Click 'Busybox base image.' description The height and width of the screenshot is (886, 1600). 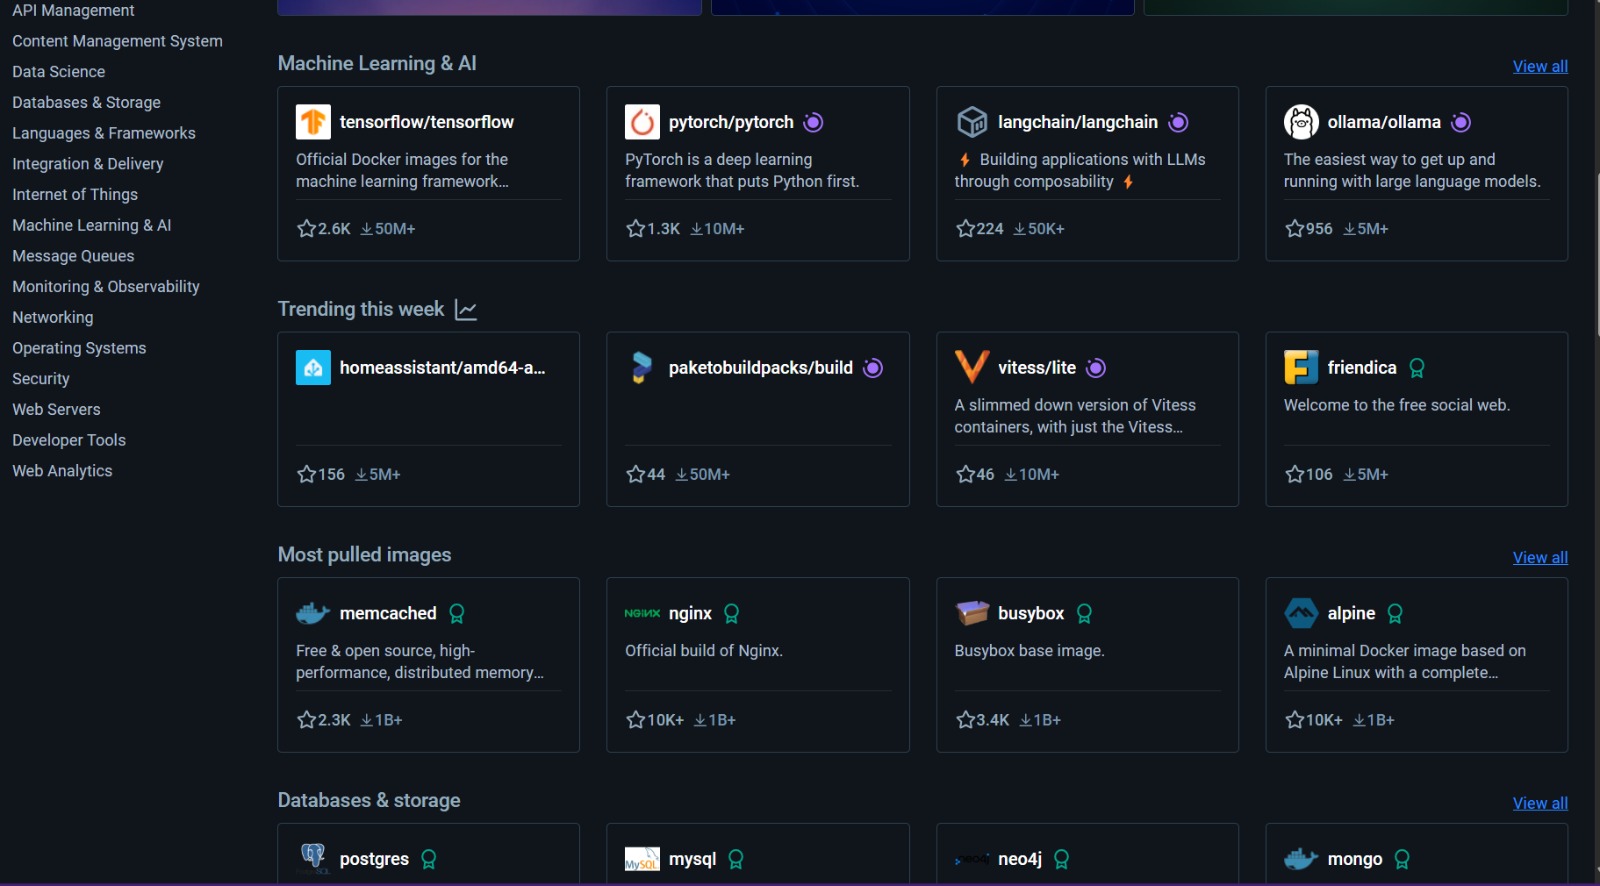(1029, 651)
